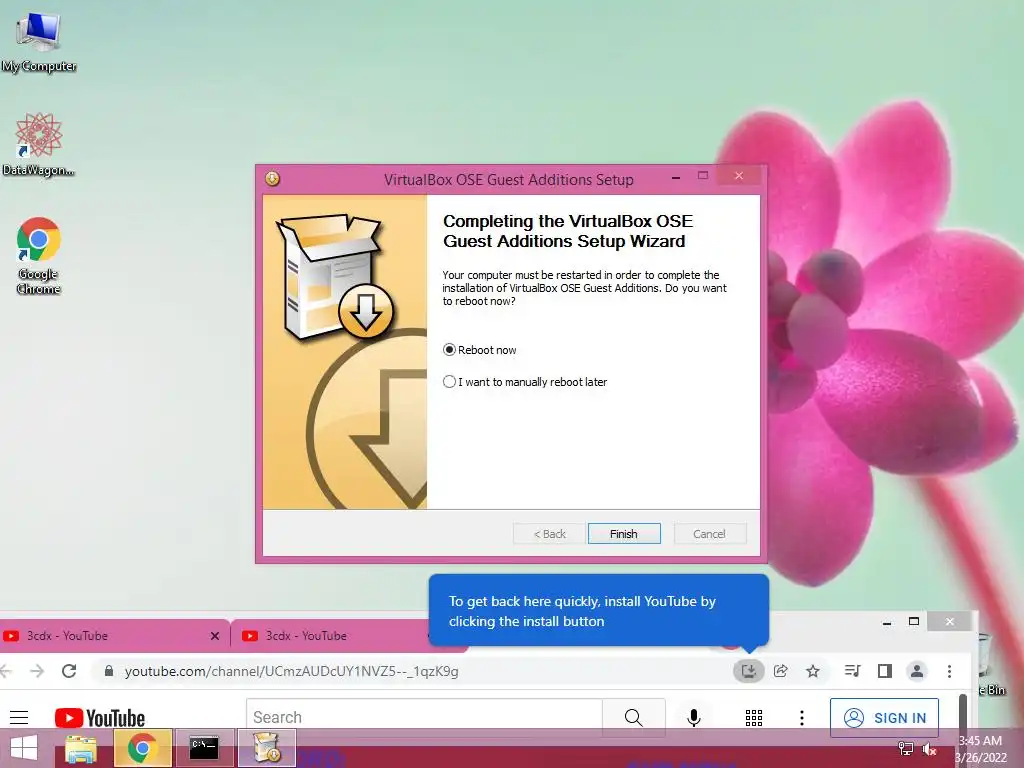Click the site lock icon in address bar
The image size is (1024, 768).
(x=109, y=671)
